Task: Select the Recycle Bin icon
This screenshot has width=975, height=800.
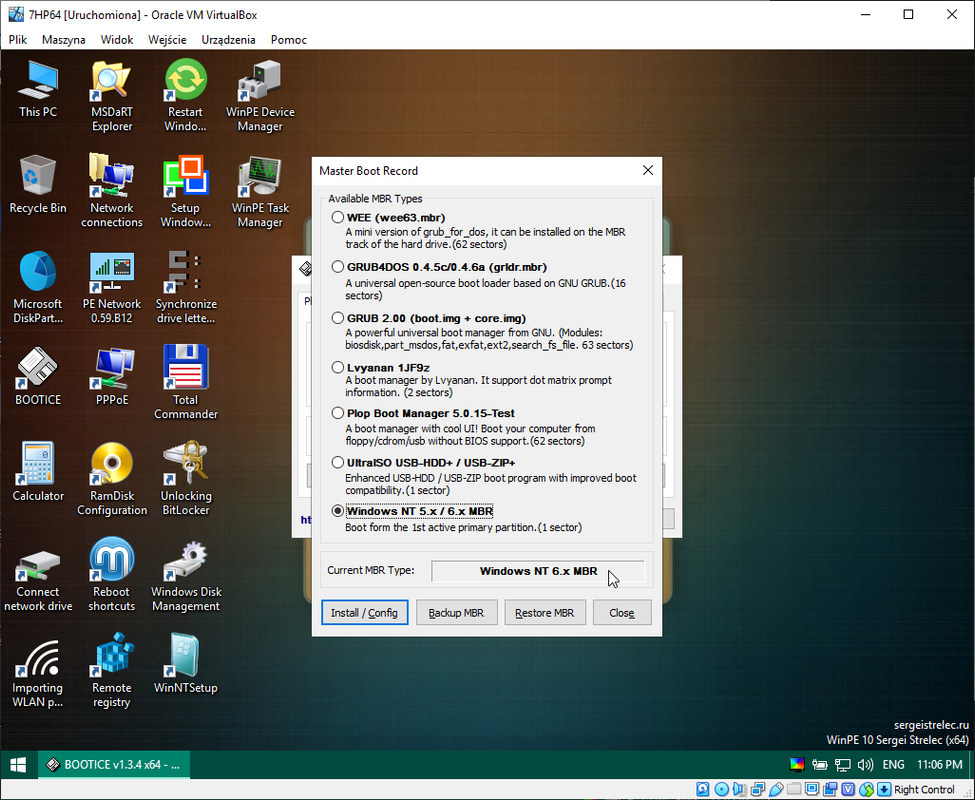Action: (x=38, y=185)
